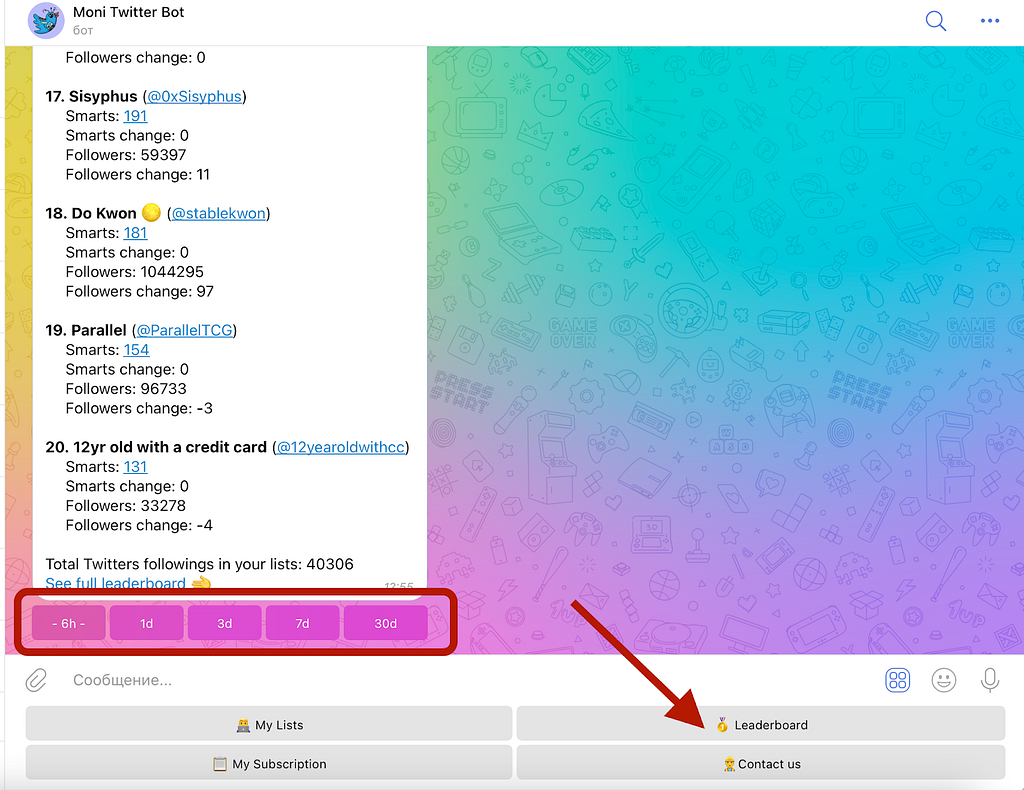This screenshot has width=1024, height=790.
Task: Toggle the bot keyboard grid icon
Action: 897,680
